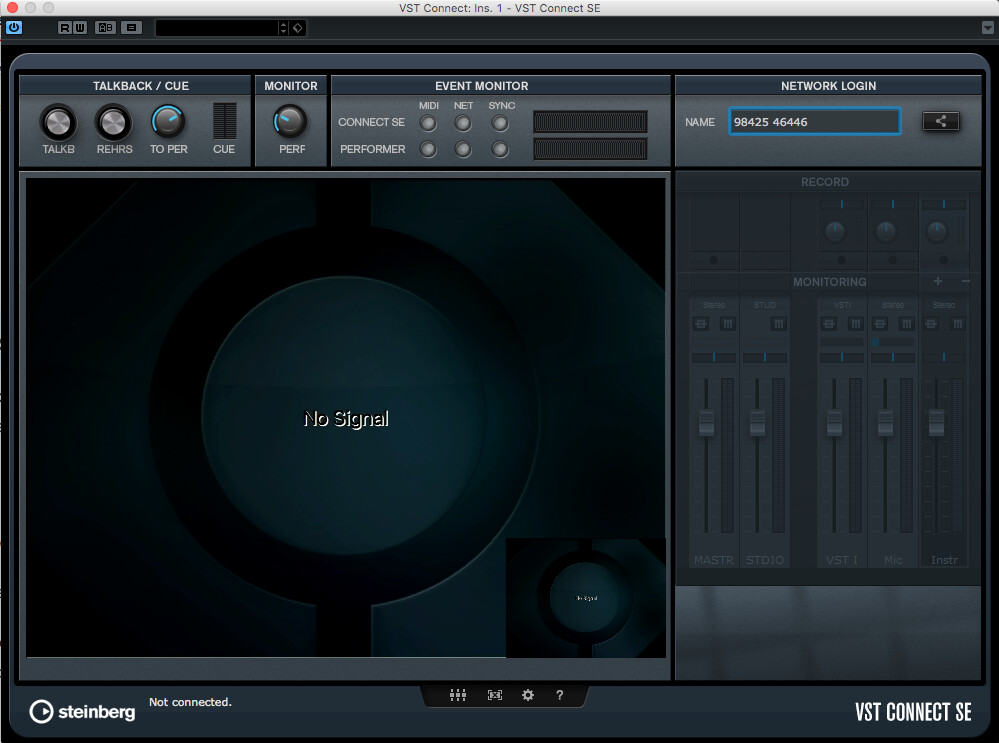Click the RECORD section header
This screenshot has height=743, width=999.
[x=824, y=182]
